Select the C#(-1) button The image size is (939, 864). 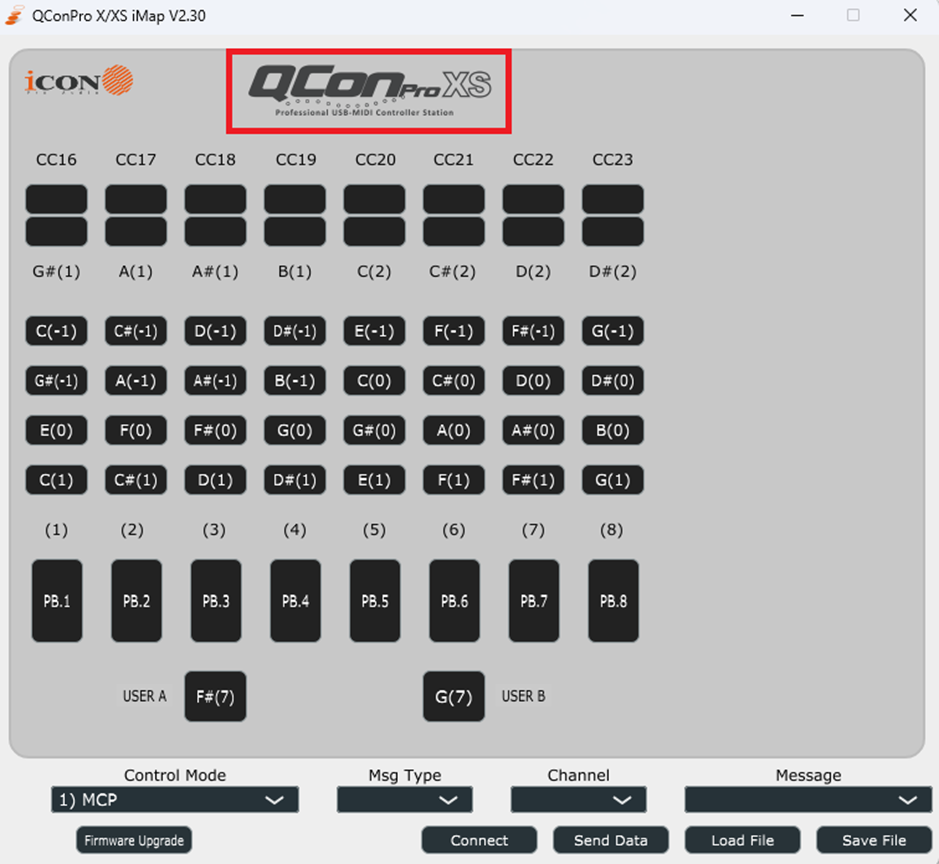136,331
